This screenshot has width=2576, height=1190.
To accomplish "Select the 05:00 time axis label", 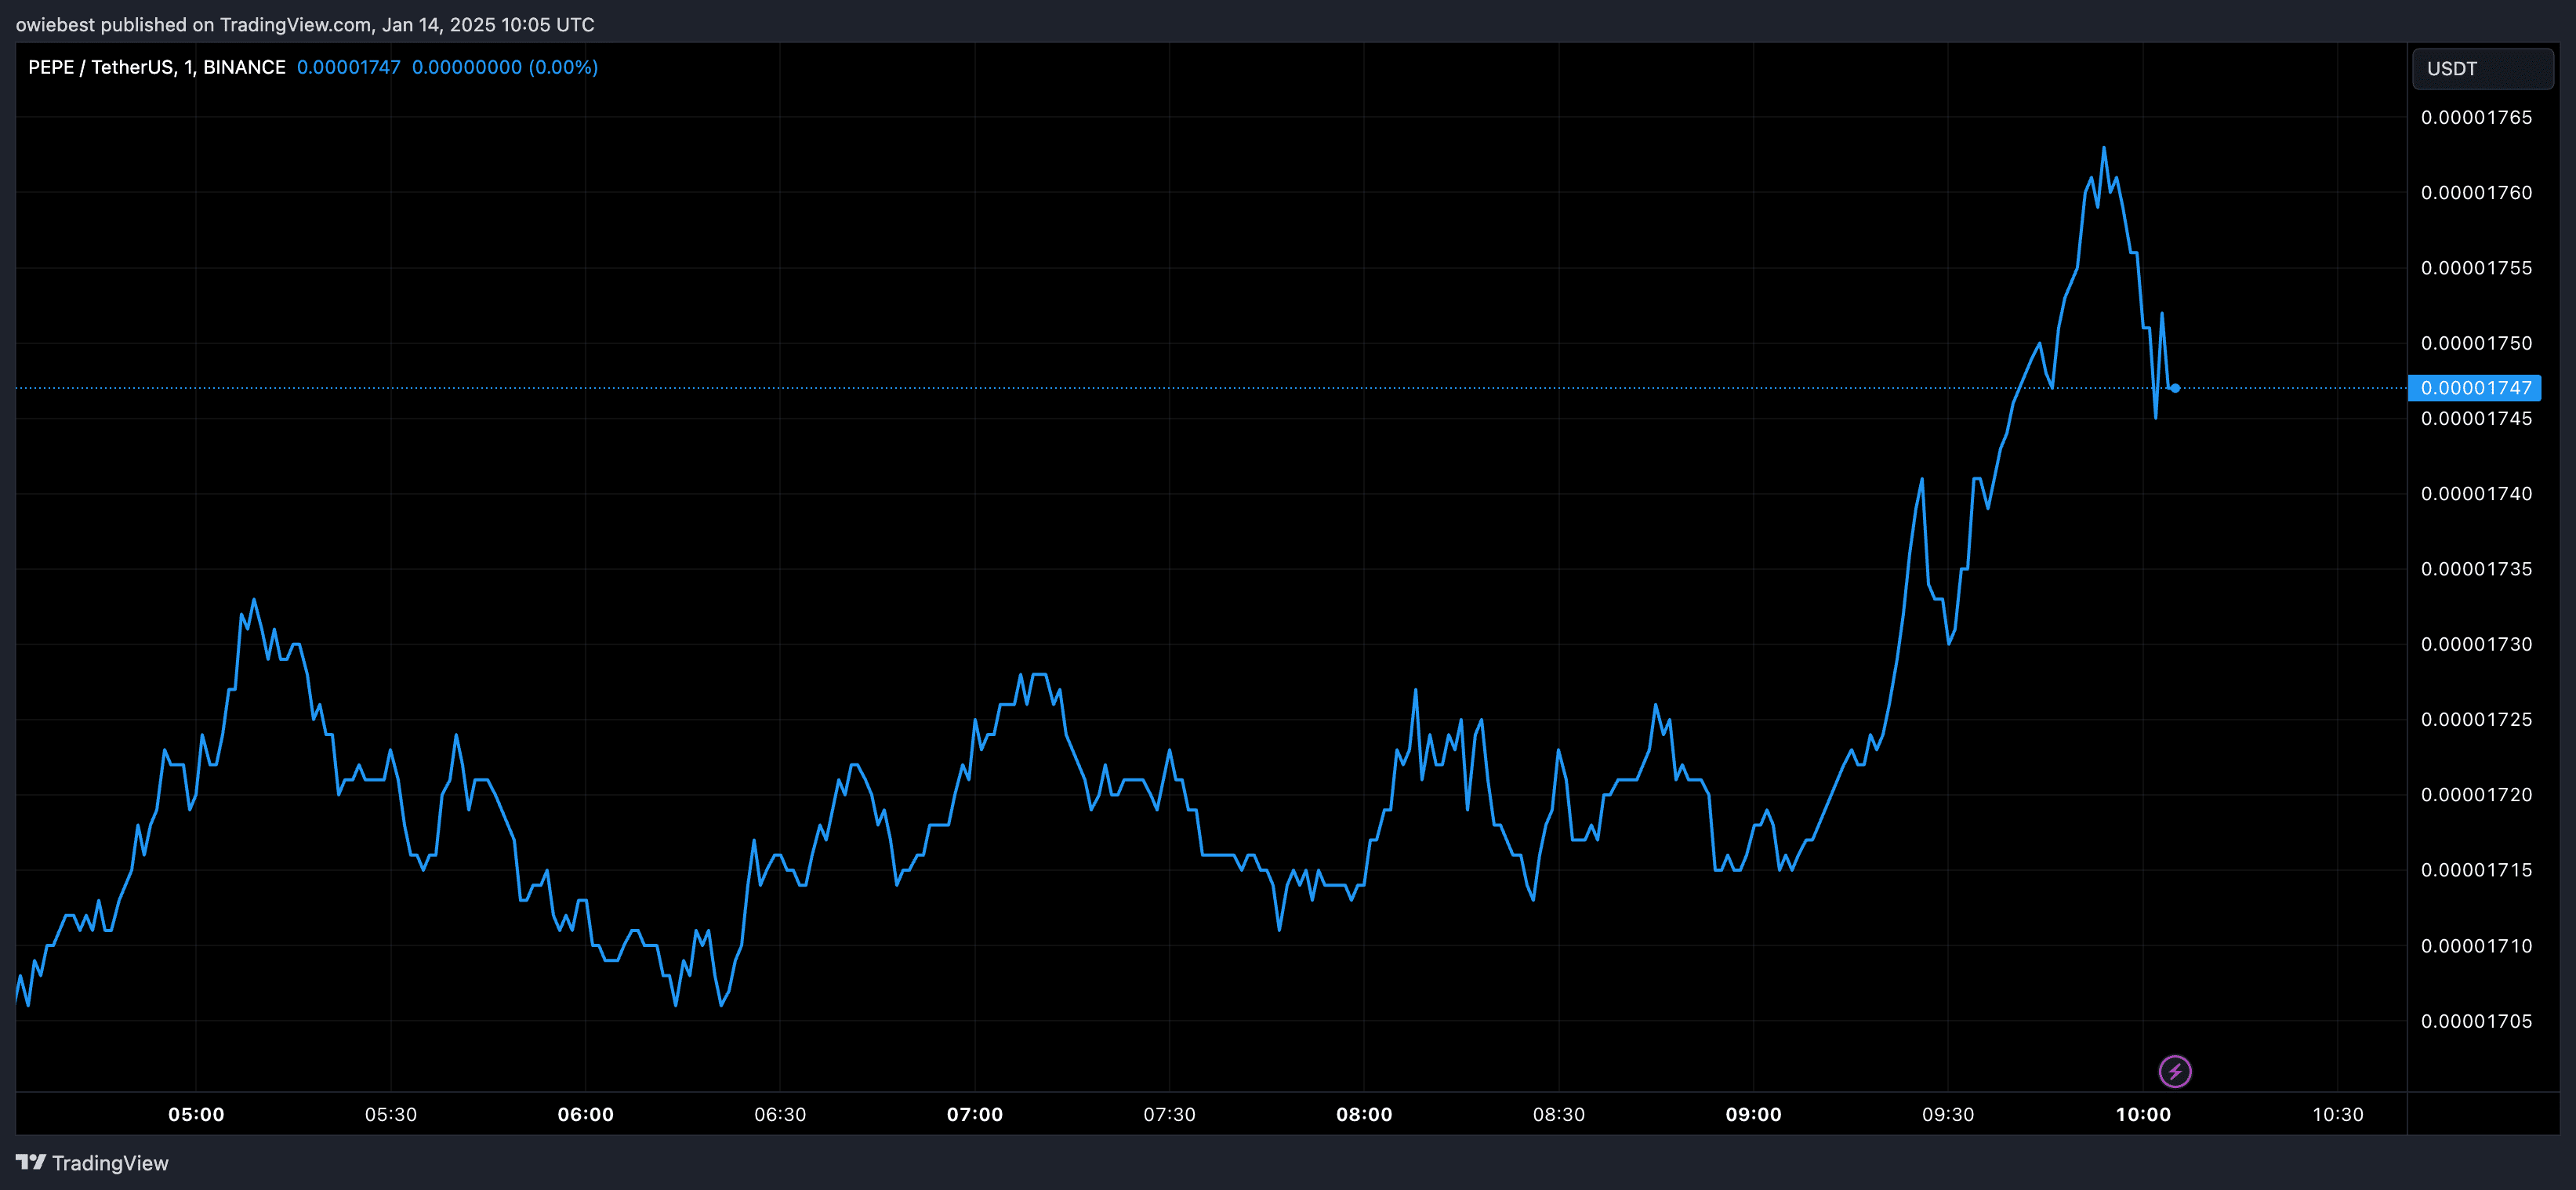I will coord(196,1114).
